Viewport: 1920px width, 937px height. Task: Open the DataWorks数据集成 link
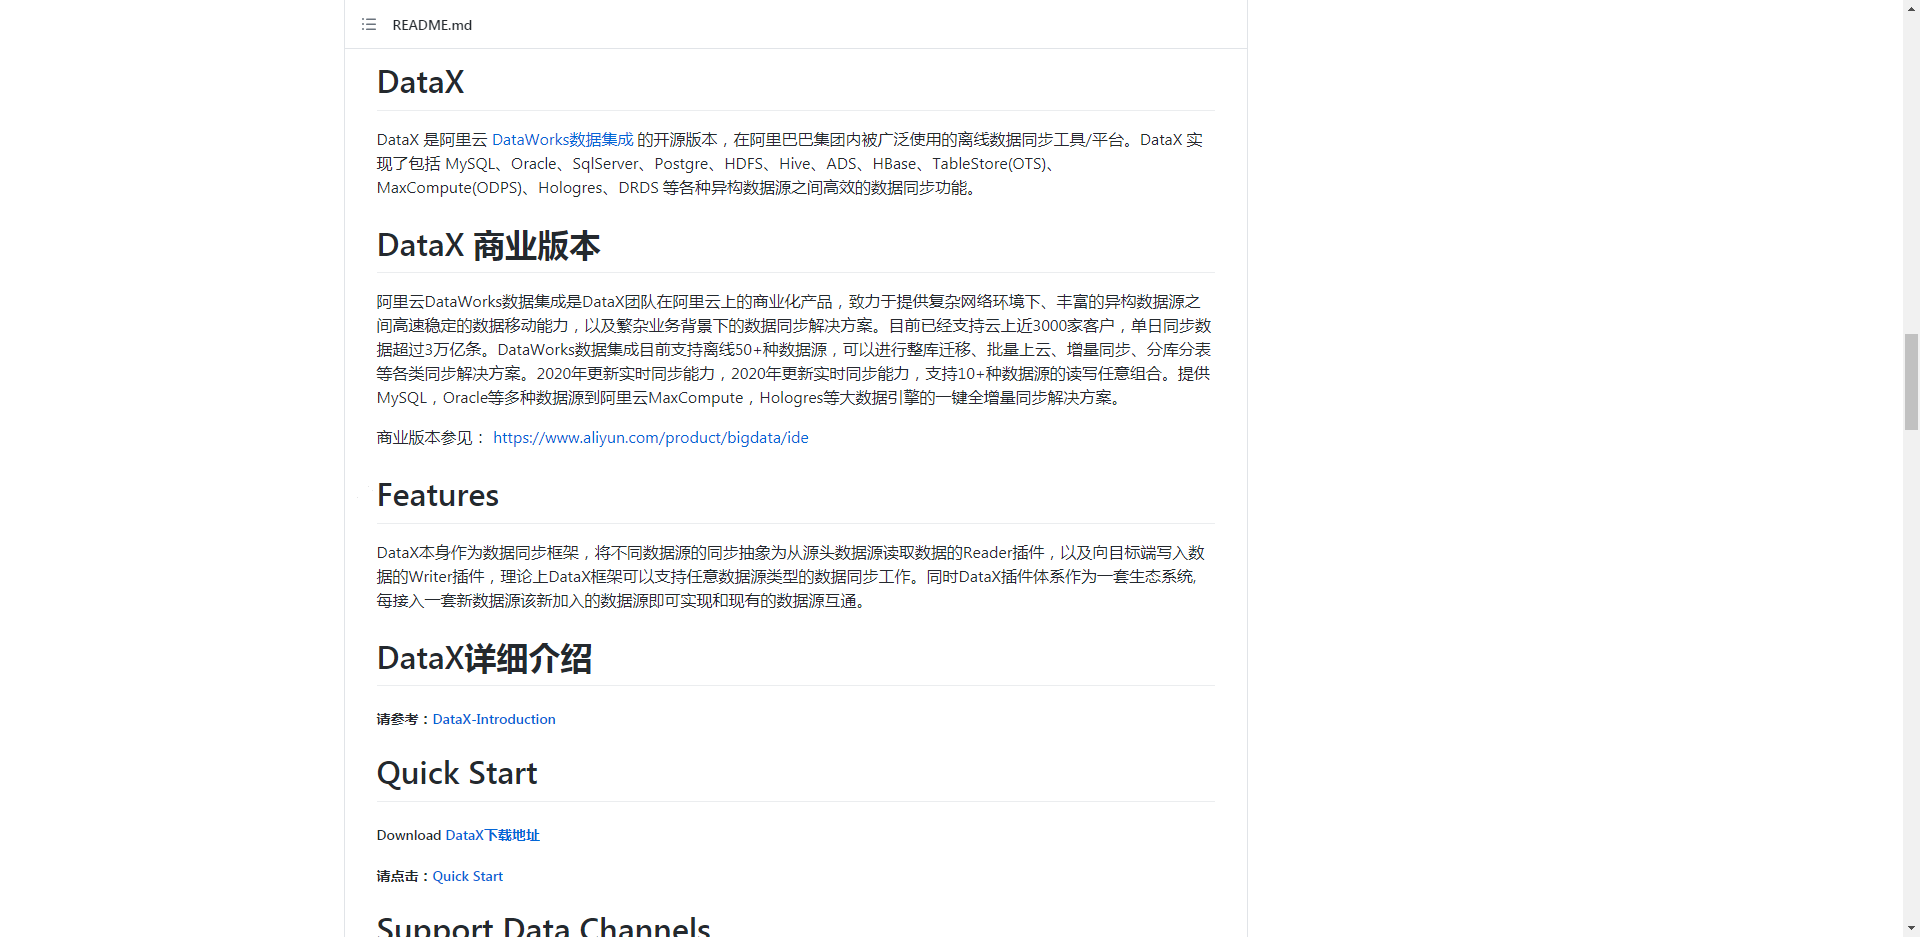tap(562, 140)
